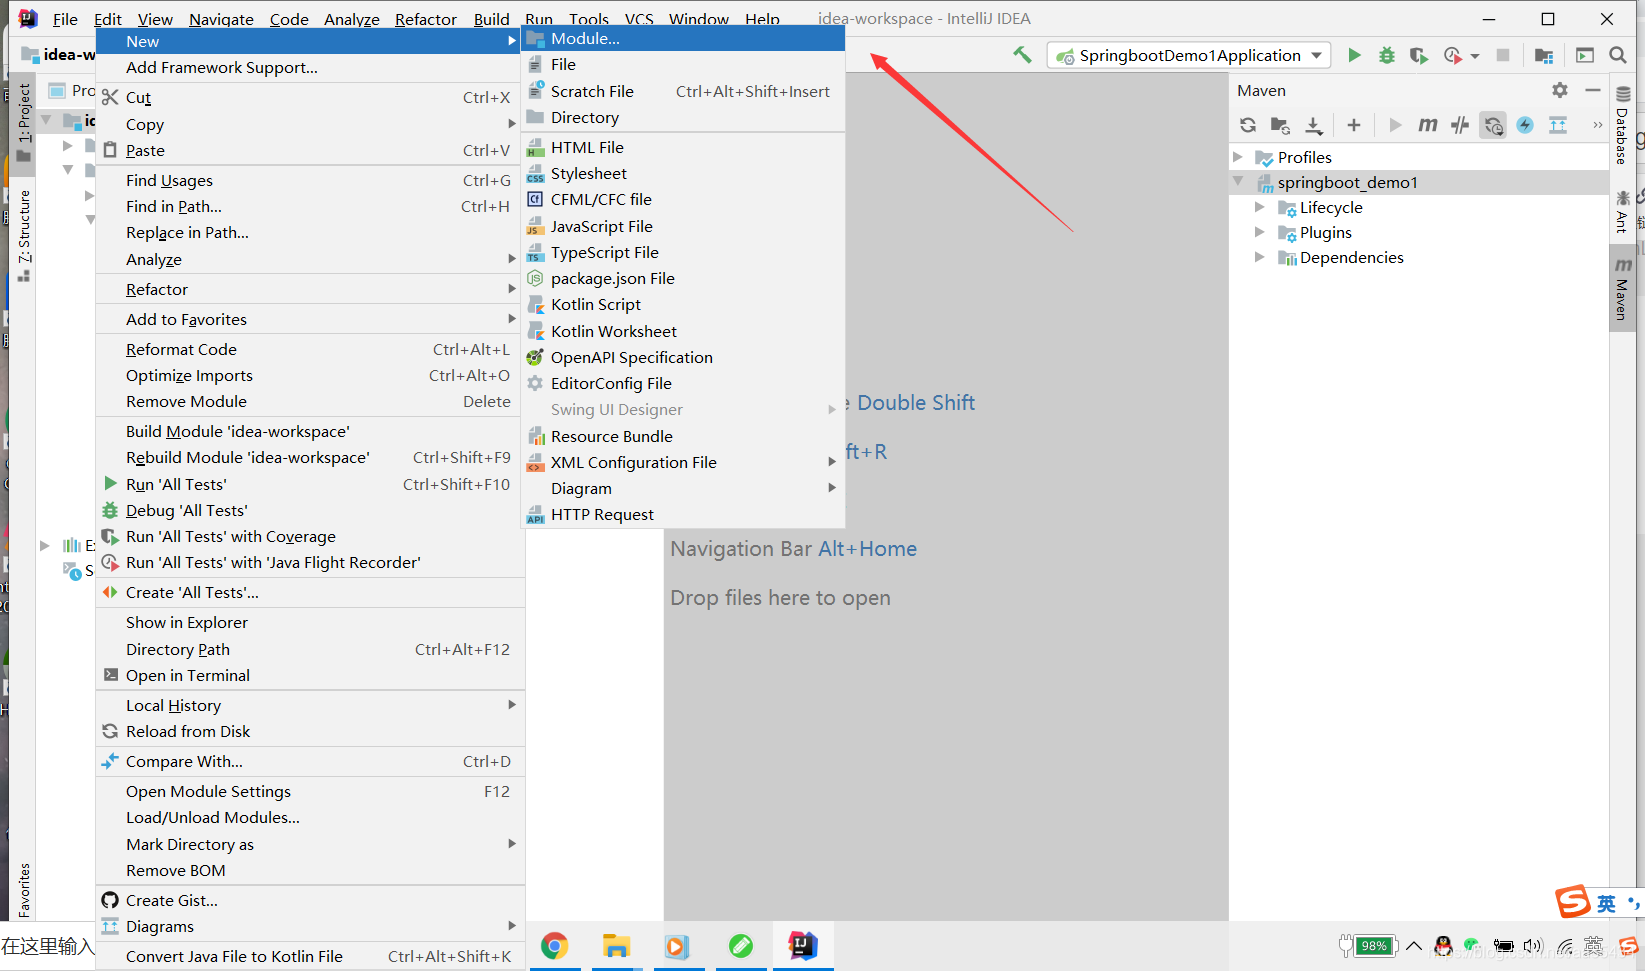The height and width of the screenshot is (971, 1645).
Task: Create a new Kotlin Script
Action: tap(684, 304)
